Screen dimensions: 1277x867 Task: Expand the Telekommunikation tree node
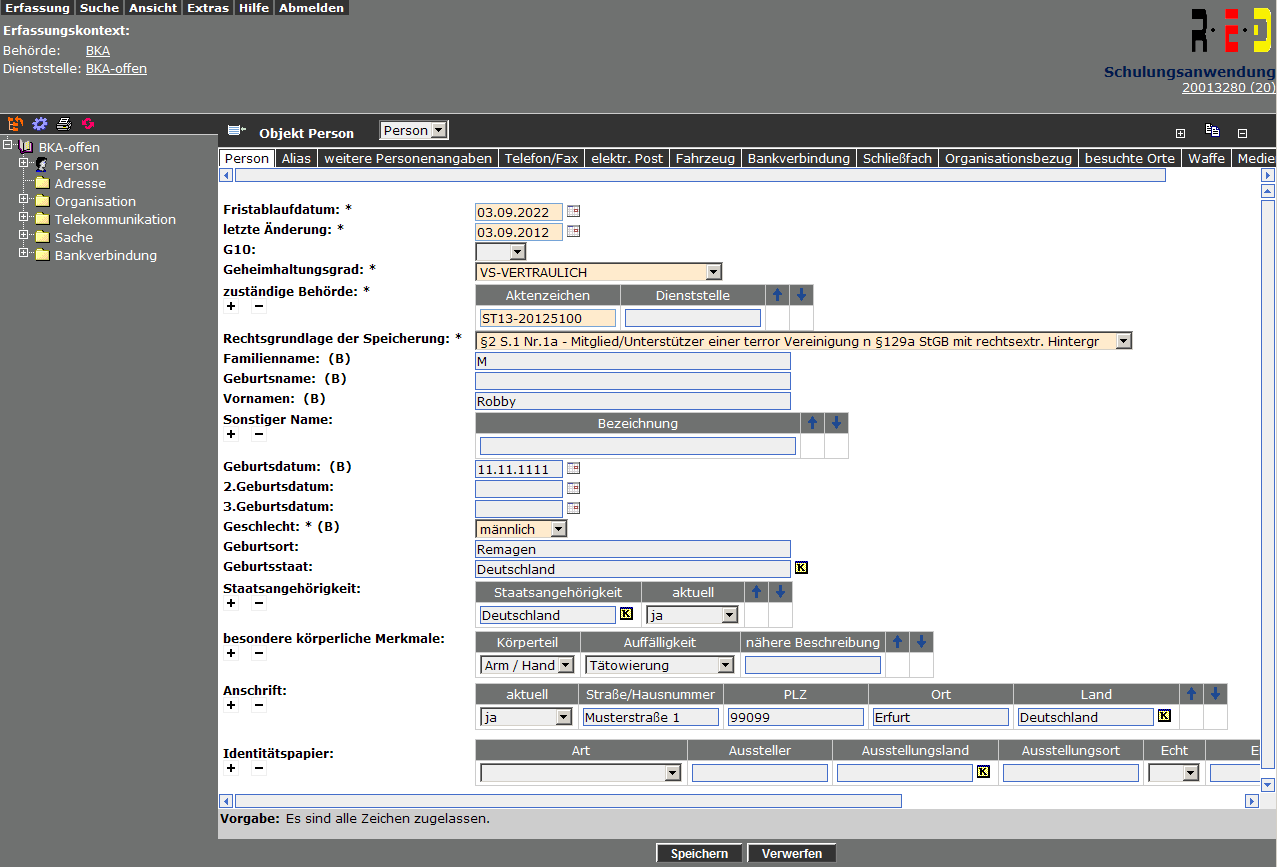[24, 219]
